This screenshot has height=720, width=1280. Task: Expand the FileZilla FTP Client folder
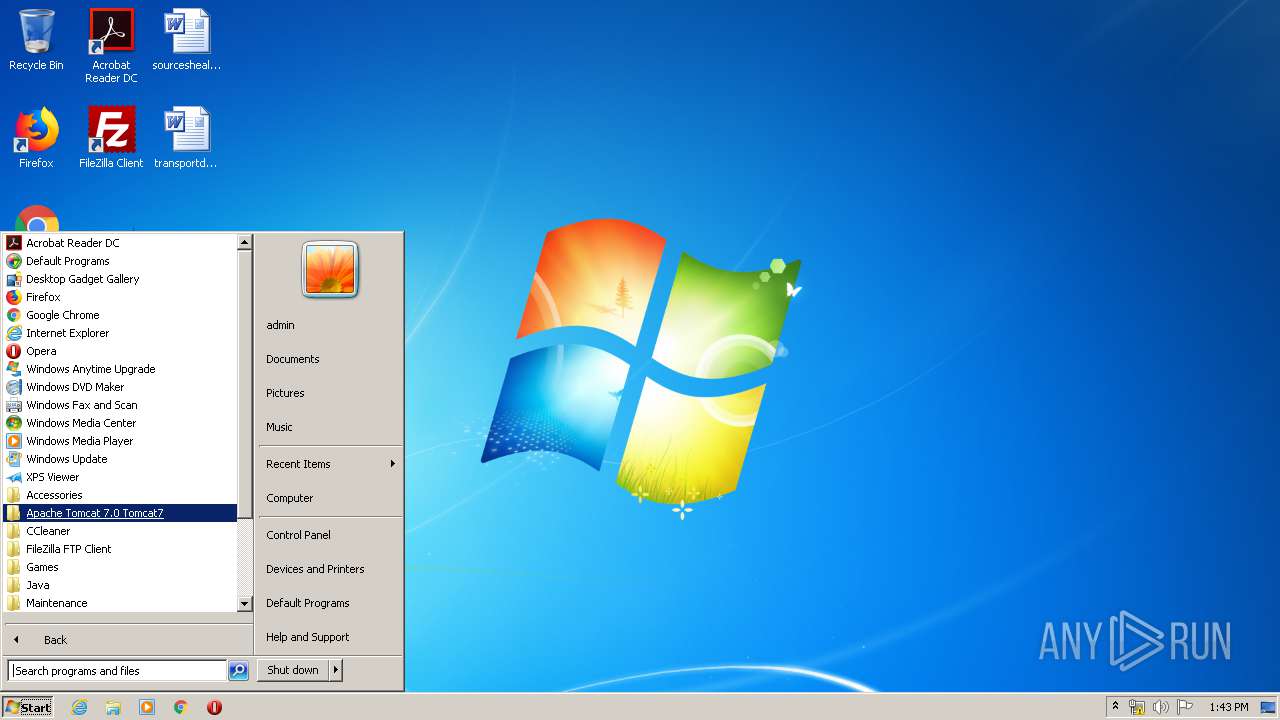120,549
